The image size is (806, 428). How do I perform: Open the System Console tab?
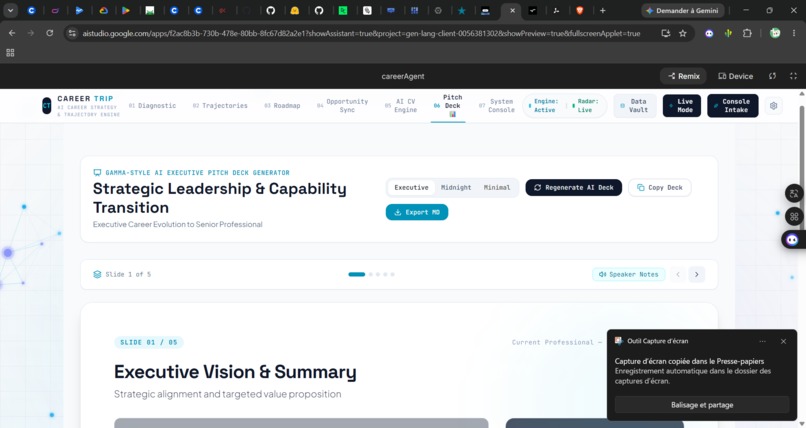click(497, 106)
